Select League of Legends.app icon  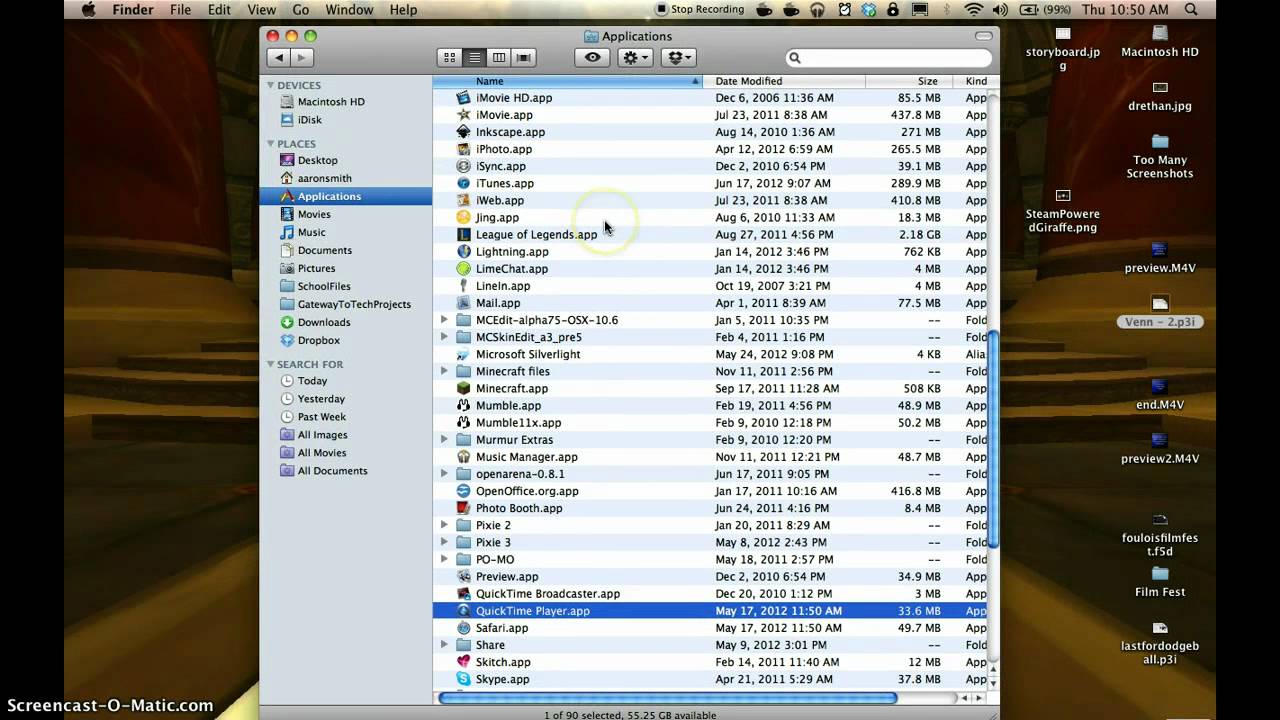tap(463, 234)
